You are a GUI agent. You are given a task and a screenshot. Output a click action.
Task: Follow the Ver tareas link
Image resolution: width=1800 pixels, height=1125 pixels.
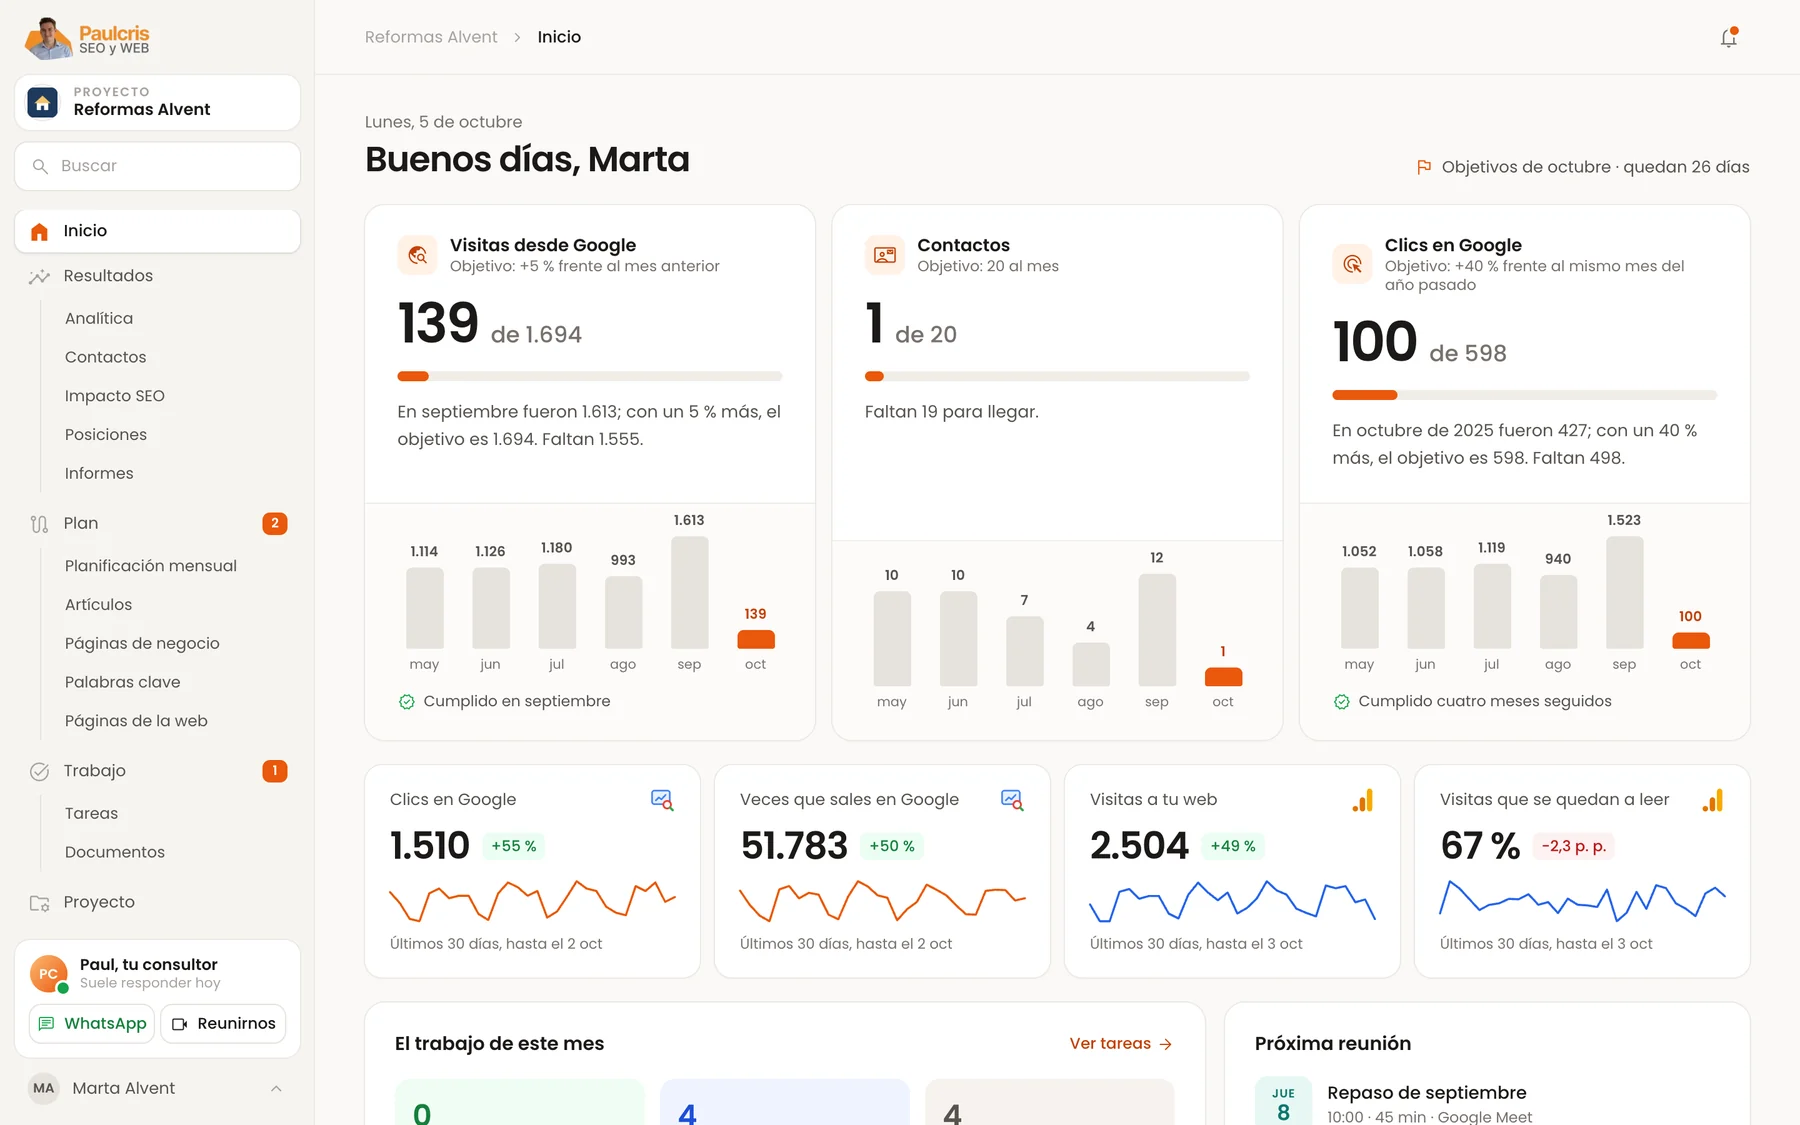(x=1121, y=1043)
